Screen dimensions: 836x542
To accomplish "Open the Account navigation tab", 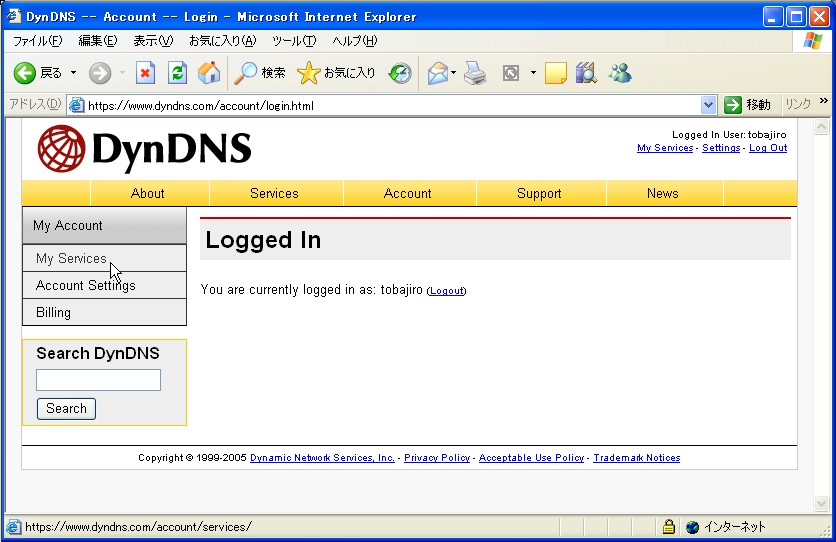I will (x=407, y=193).
